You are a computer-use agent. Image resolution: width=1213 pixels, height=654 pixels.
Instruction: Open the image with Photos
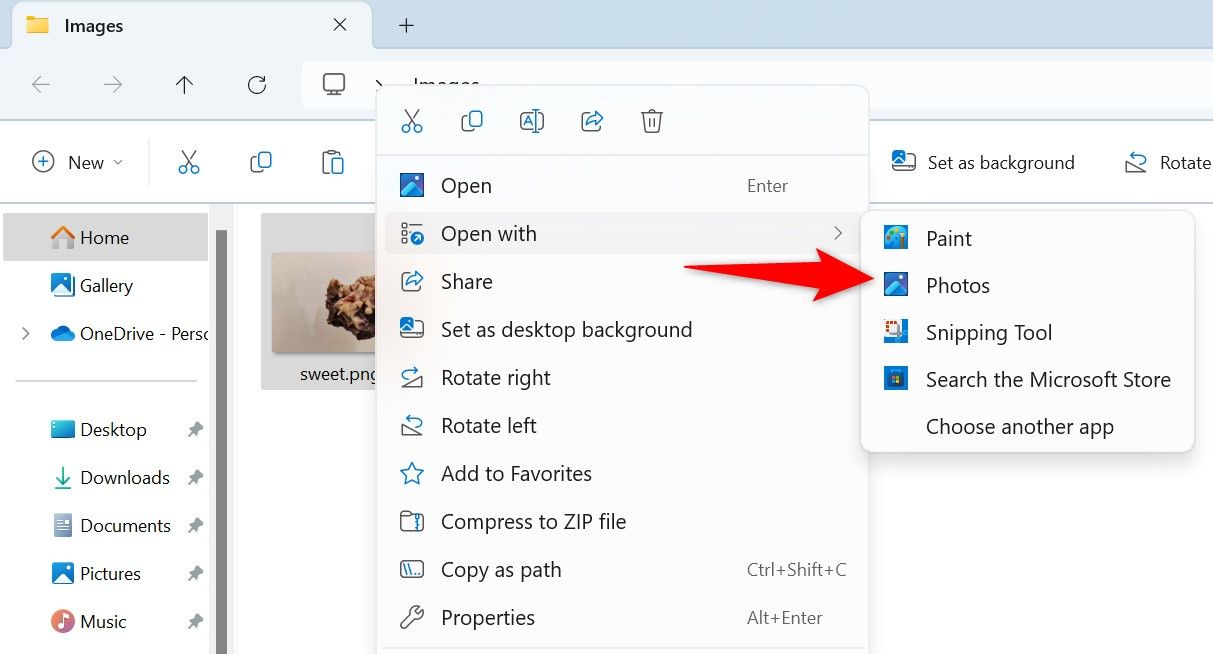(x=1028, y=285)
